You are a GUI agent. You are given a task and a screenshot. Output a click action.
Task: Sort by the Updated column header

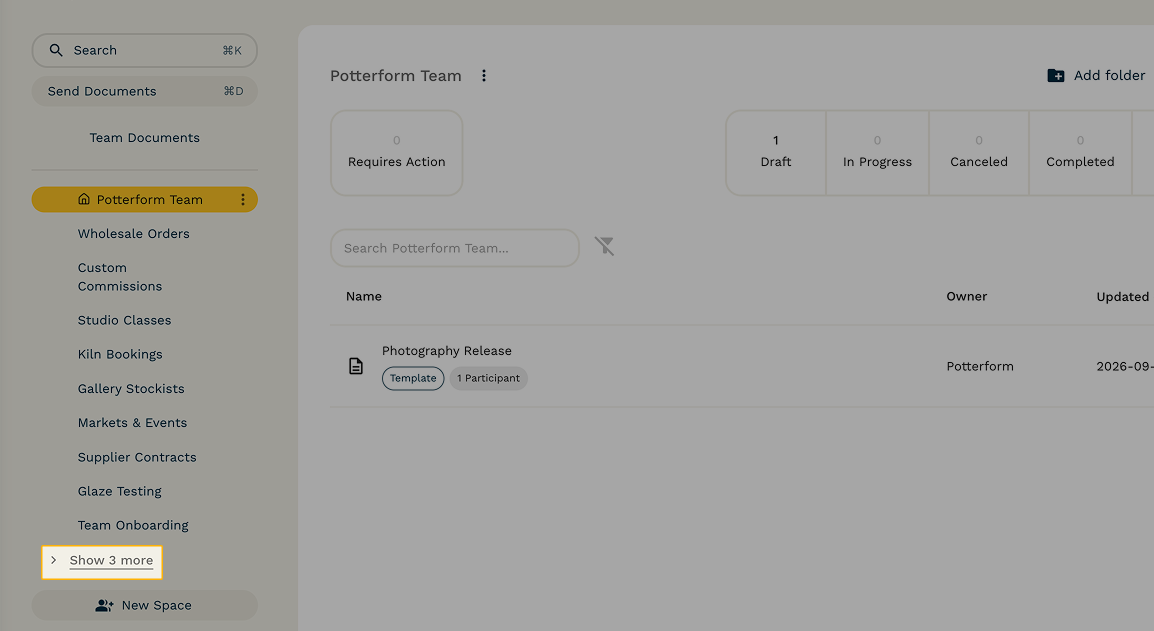pyautogui.click(x=1122, y=297)
